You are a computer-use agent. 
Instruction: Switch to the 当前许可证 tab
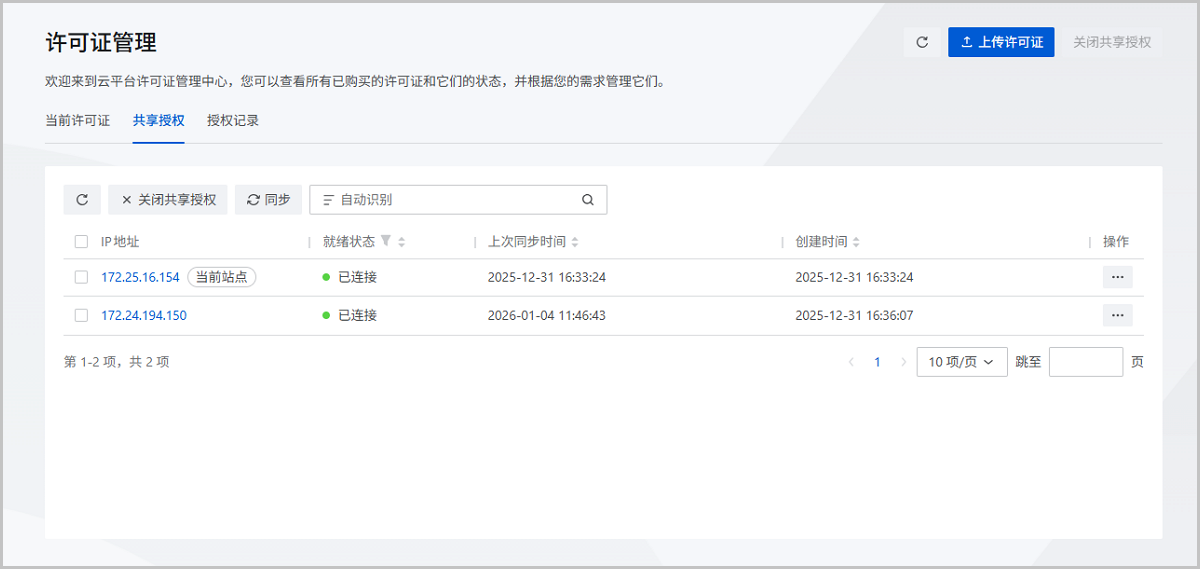[78, 120]
